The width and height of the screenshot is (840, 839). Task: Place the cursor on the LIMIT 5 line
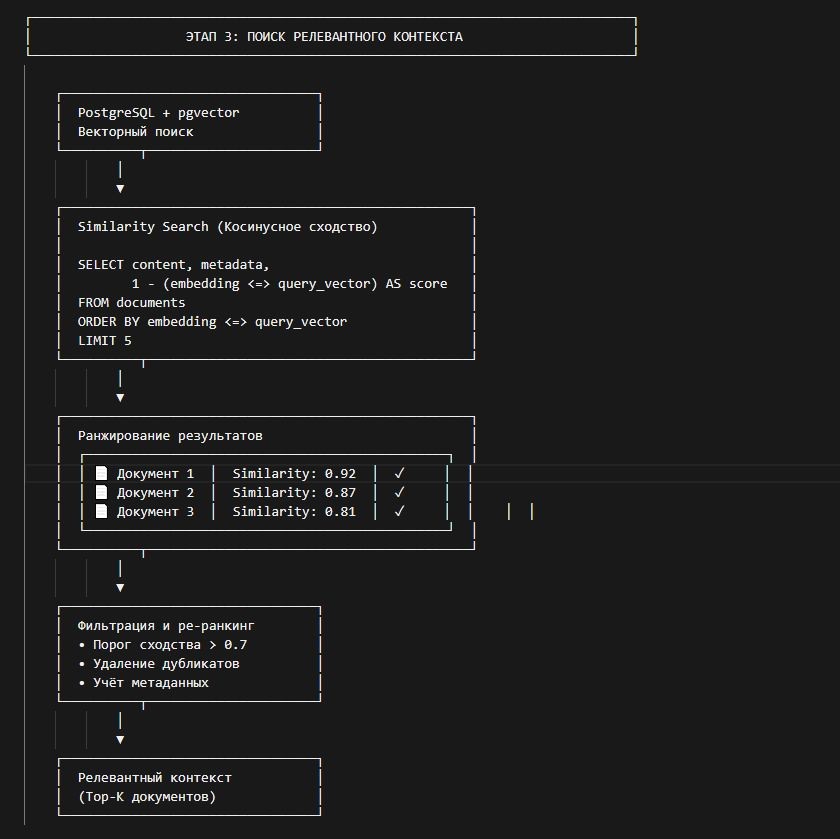tap(105, 341)
